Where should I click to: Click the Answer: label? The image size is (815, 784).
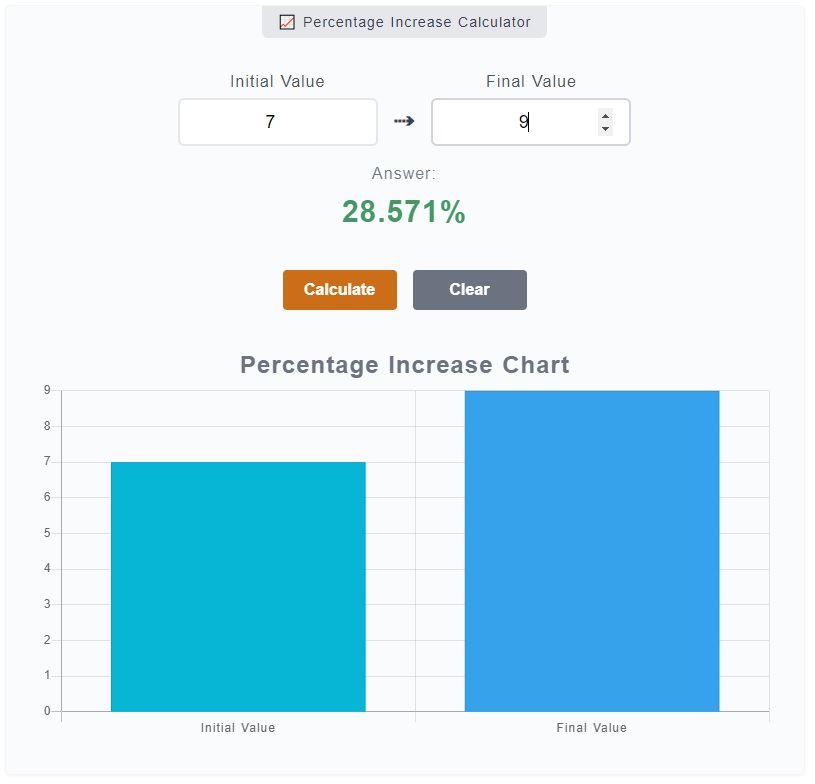[402, 173]
